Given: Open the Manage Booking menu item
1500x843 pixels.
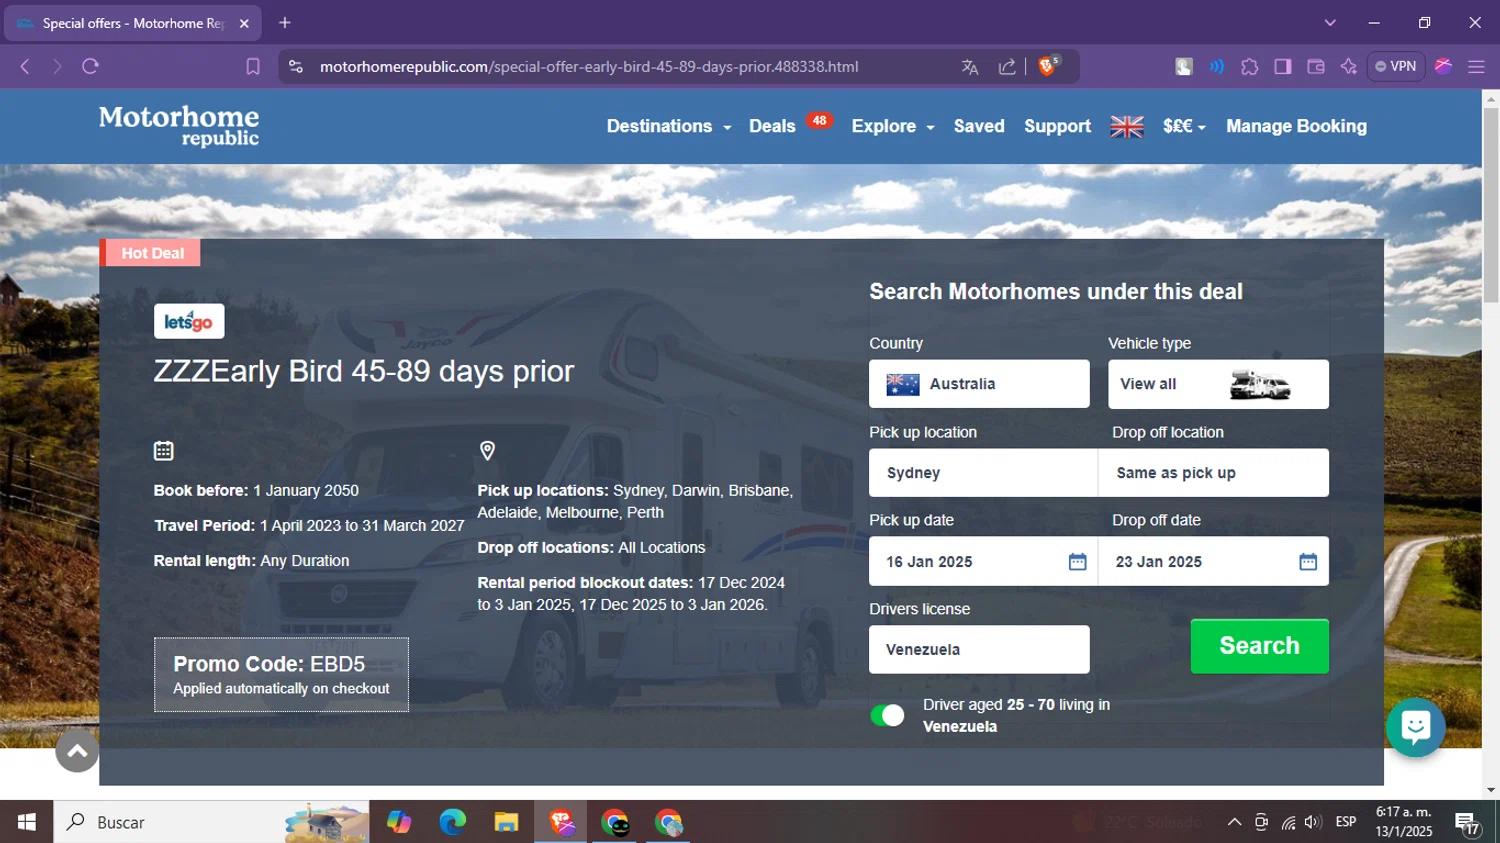Looking at the screenshot, I should click(1296, 127).
